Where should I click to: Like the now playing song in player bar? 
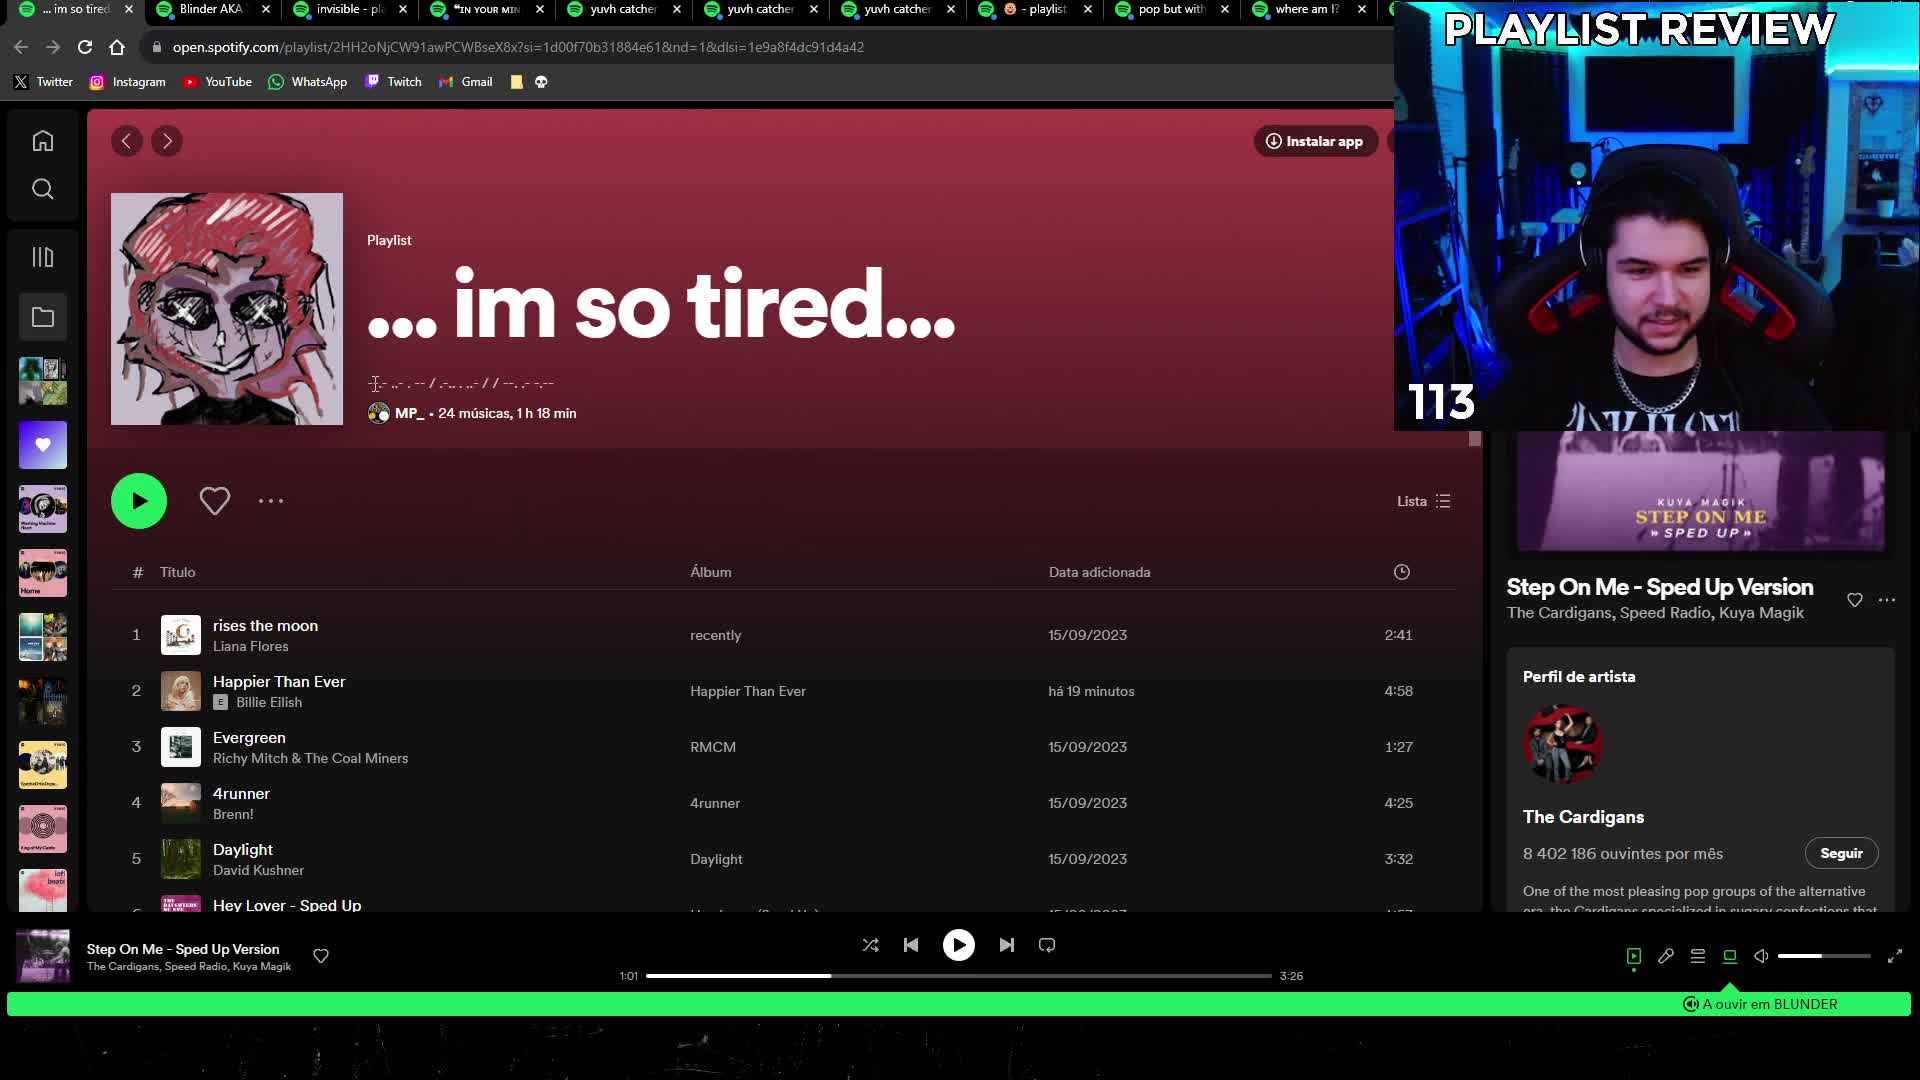(x=321, y=956)
